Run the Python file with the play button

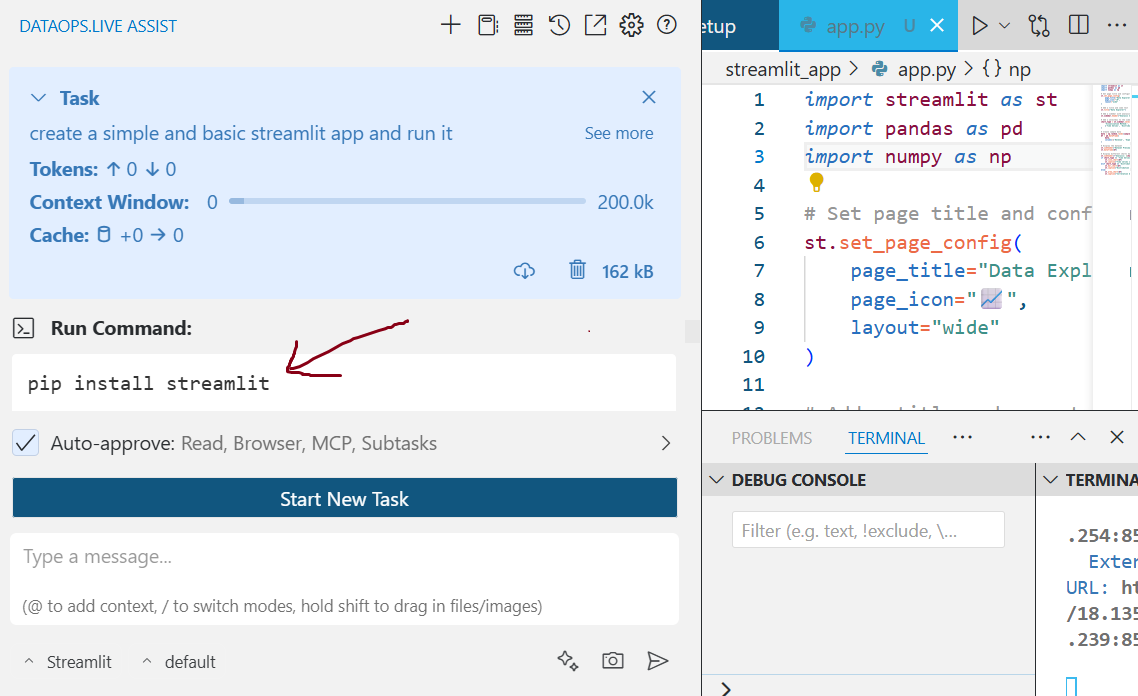[x=980, y=25]
